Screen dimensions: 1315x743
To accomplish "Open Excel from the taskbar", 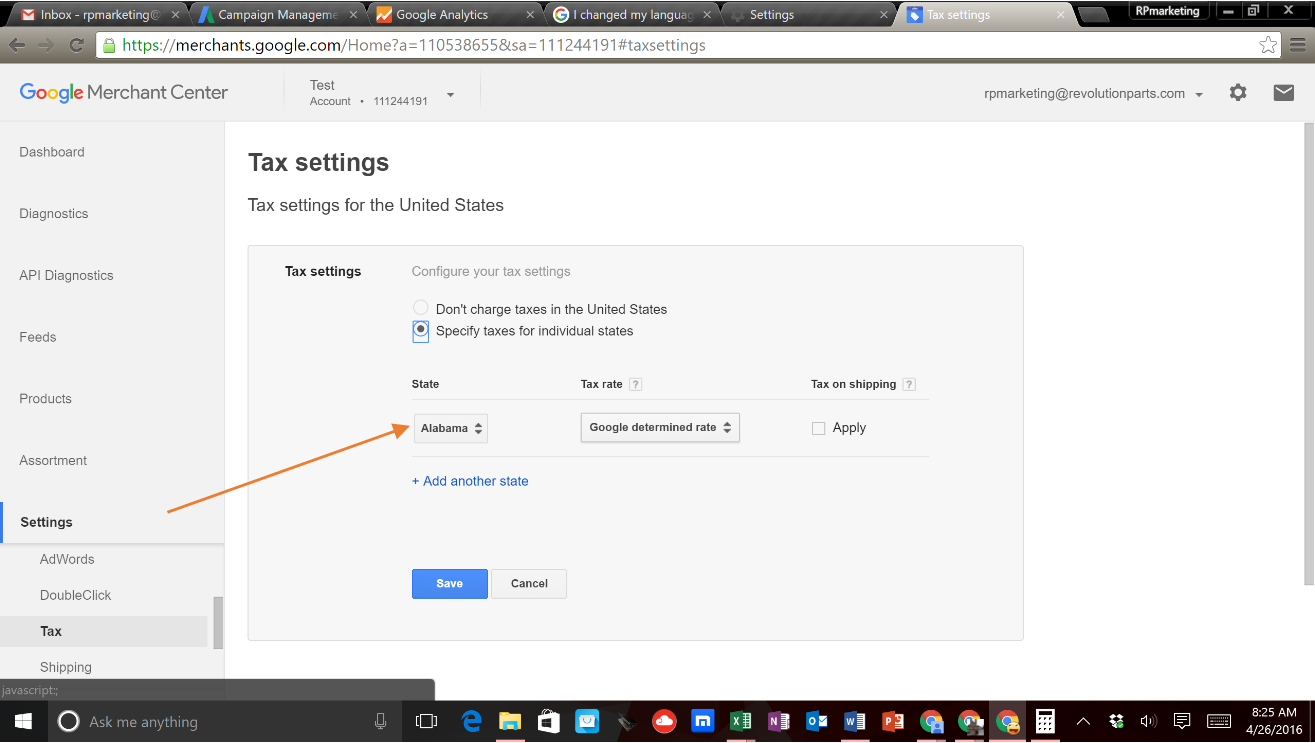I will point(741,721).
